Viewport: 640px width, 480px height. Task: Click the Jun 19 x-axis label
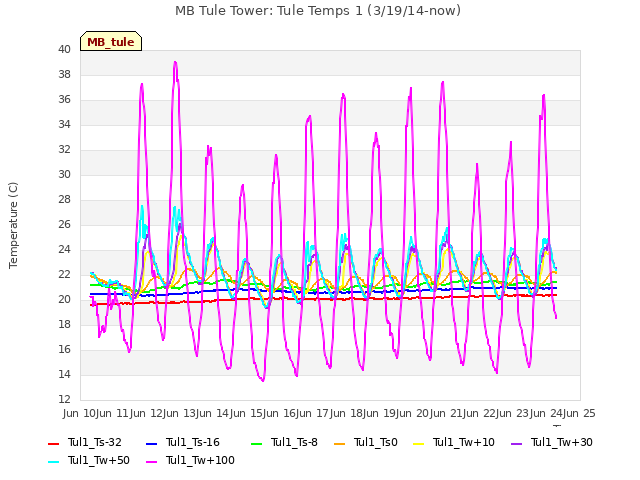pos(381,413)
